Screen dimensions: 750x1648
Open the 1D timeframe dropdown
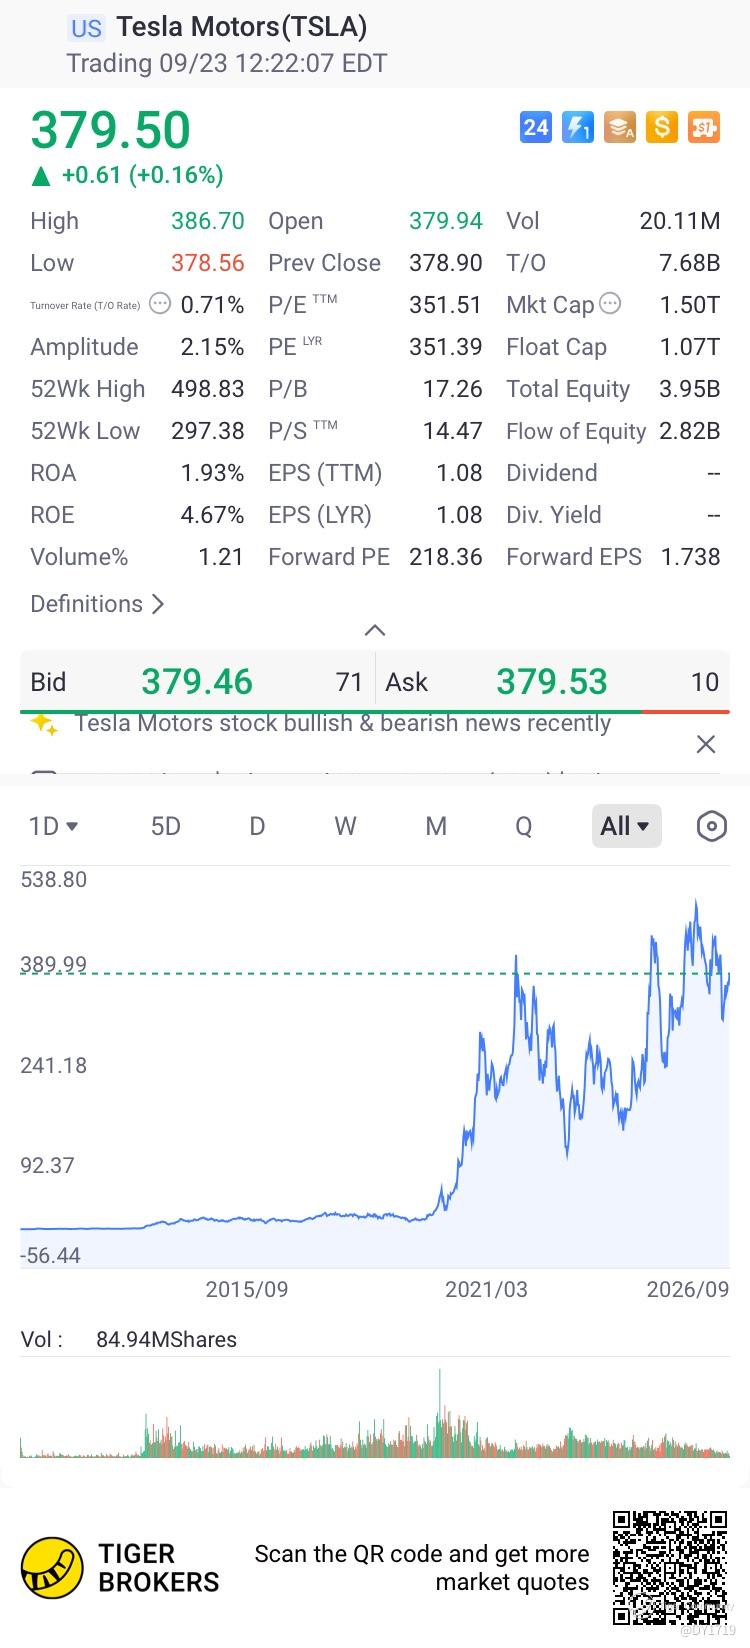(54, 826)
